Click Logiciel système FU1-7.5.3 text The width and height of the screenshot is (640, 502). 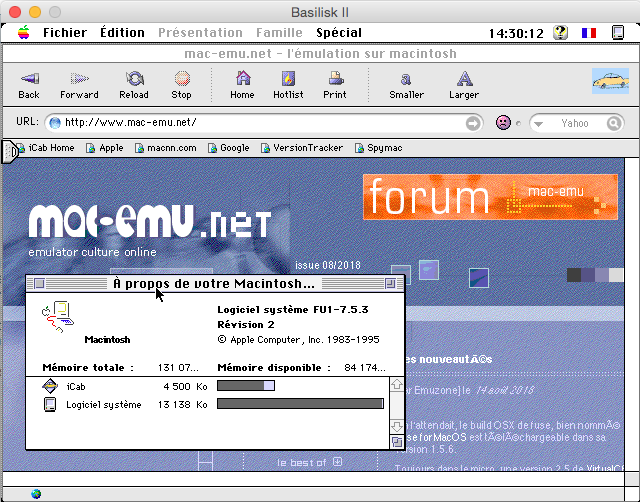(293, 310)
